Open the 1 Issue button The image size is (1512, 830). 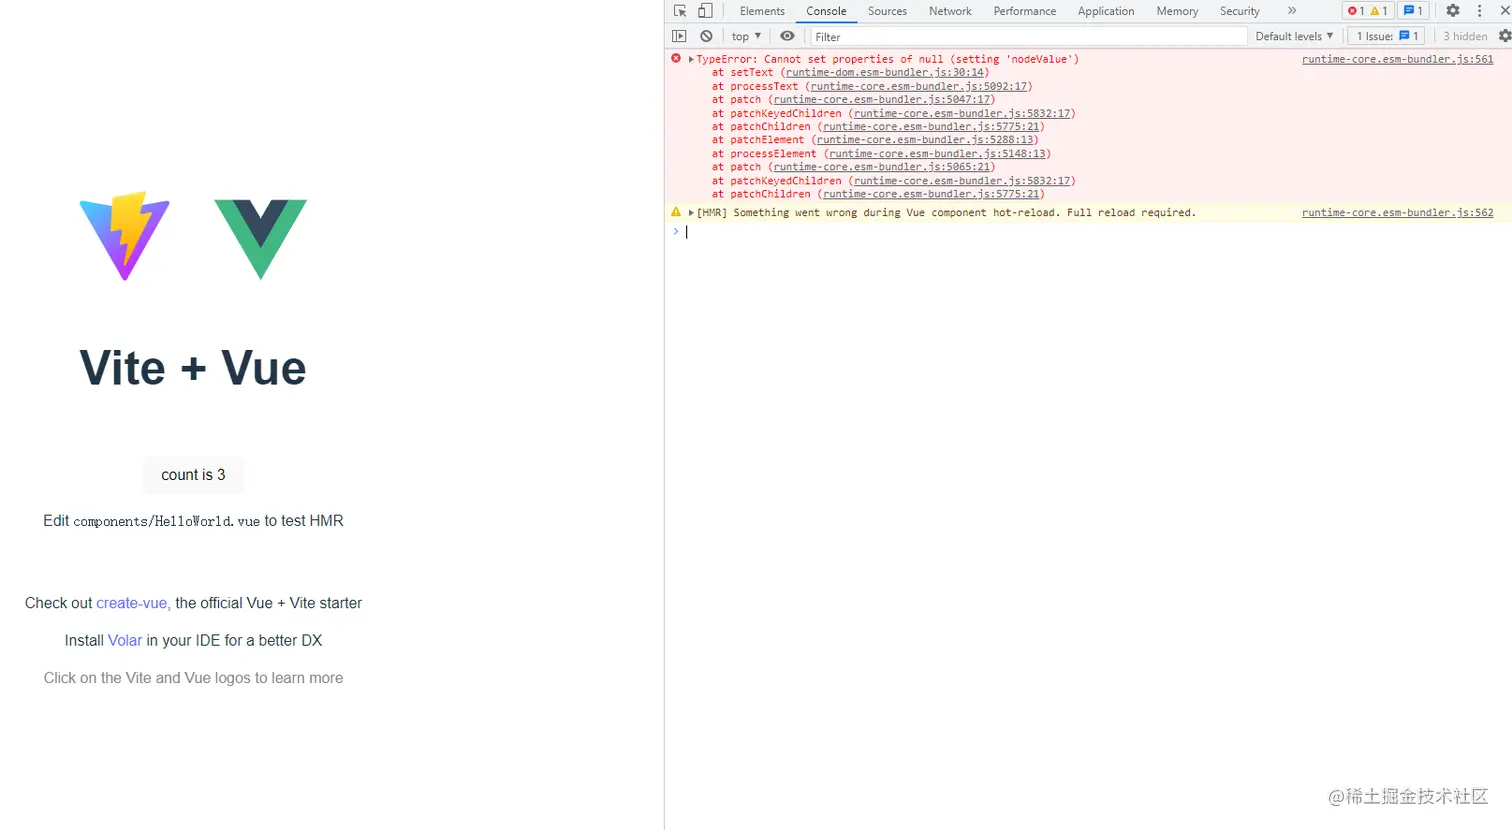(1387, 36)
